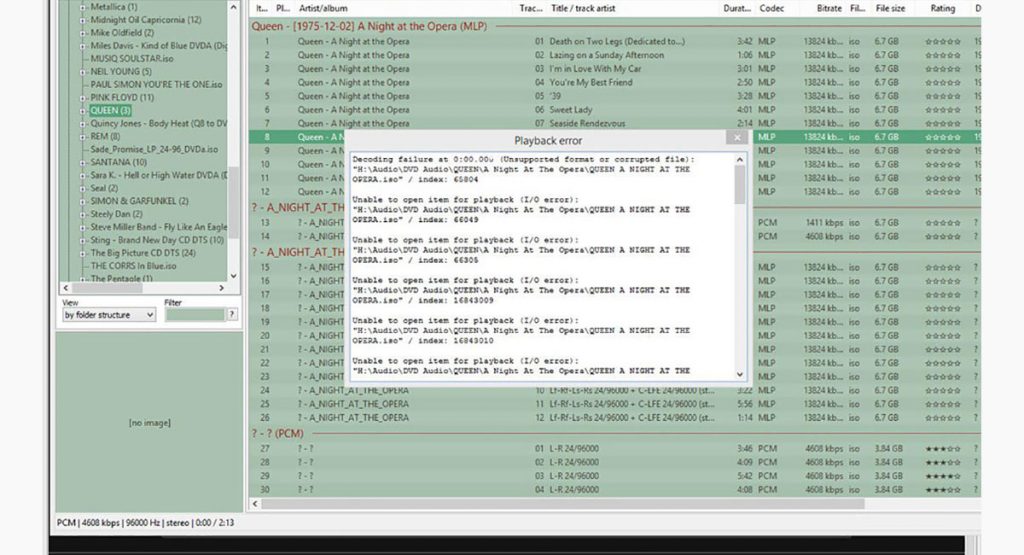Select playlist item 30 with duration 4:08
This screenshot has height=555, width=1024.
pyautogui.click(x=614, y=489)
